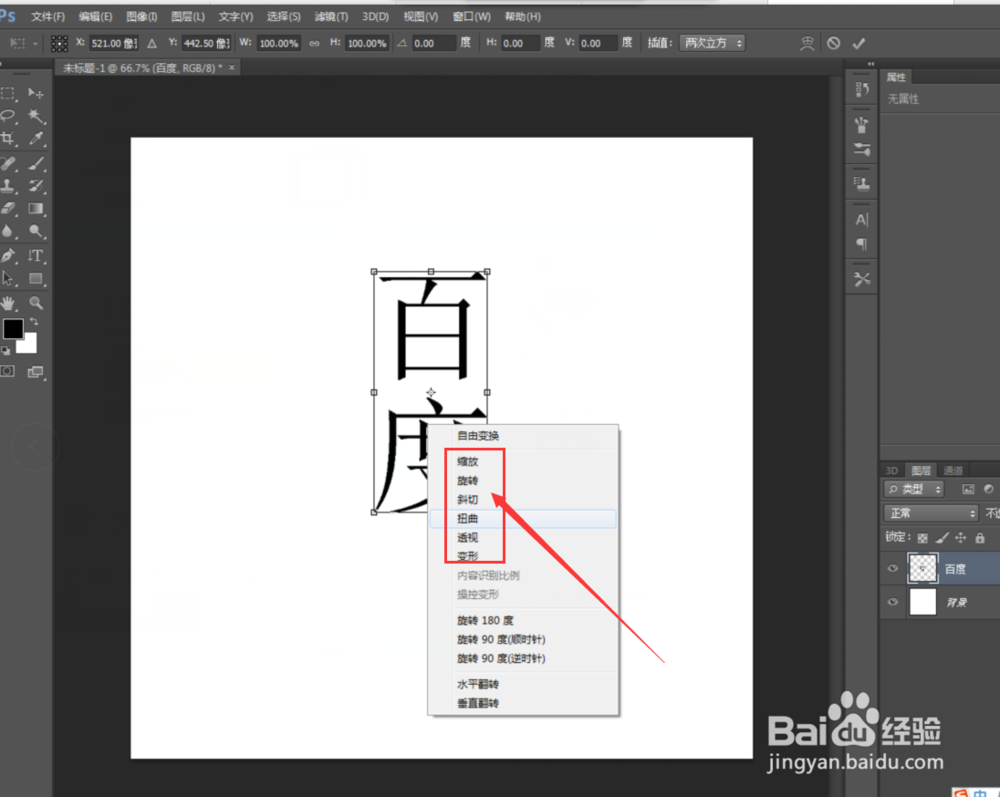Click the foreground color swatch
The height and width of the screenshot is (797, 1000).
(x=13, y=329)
